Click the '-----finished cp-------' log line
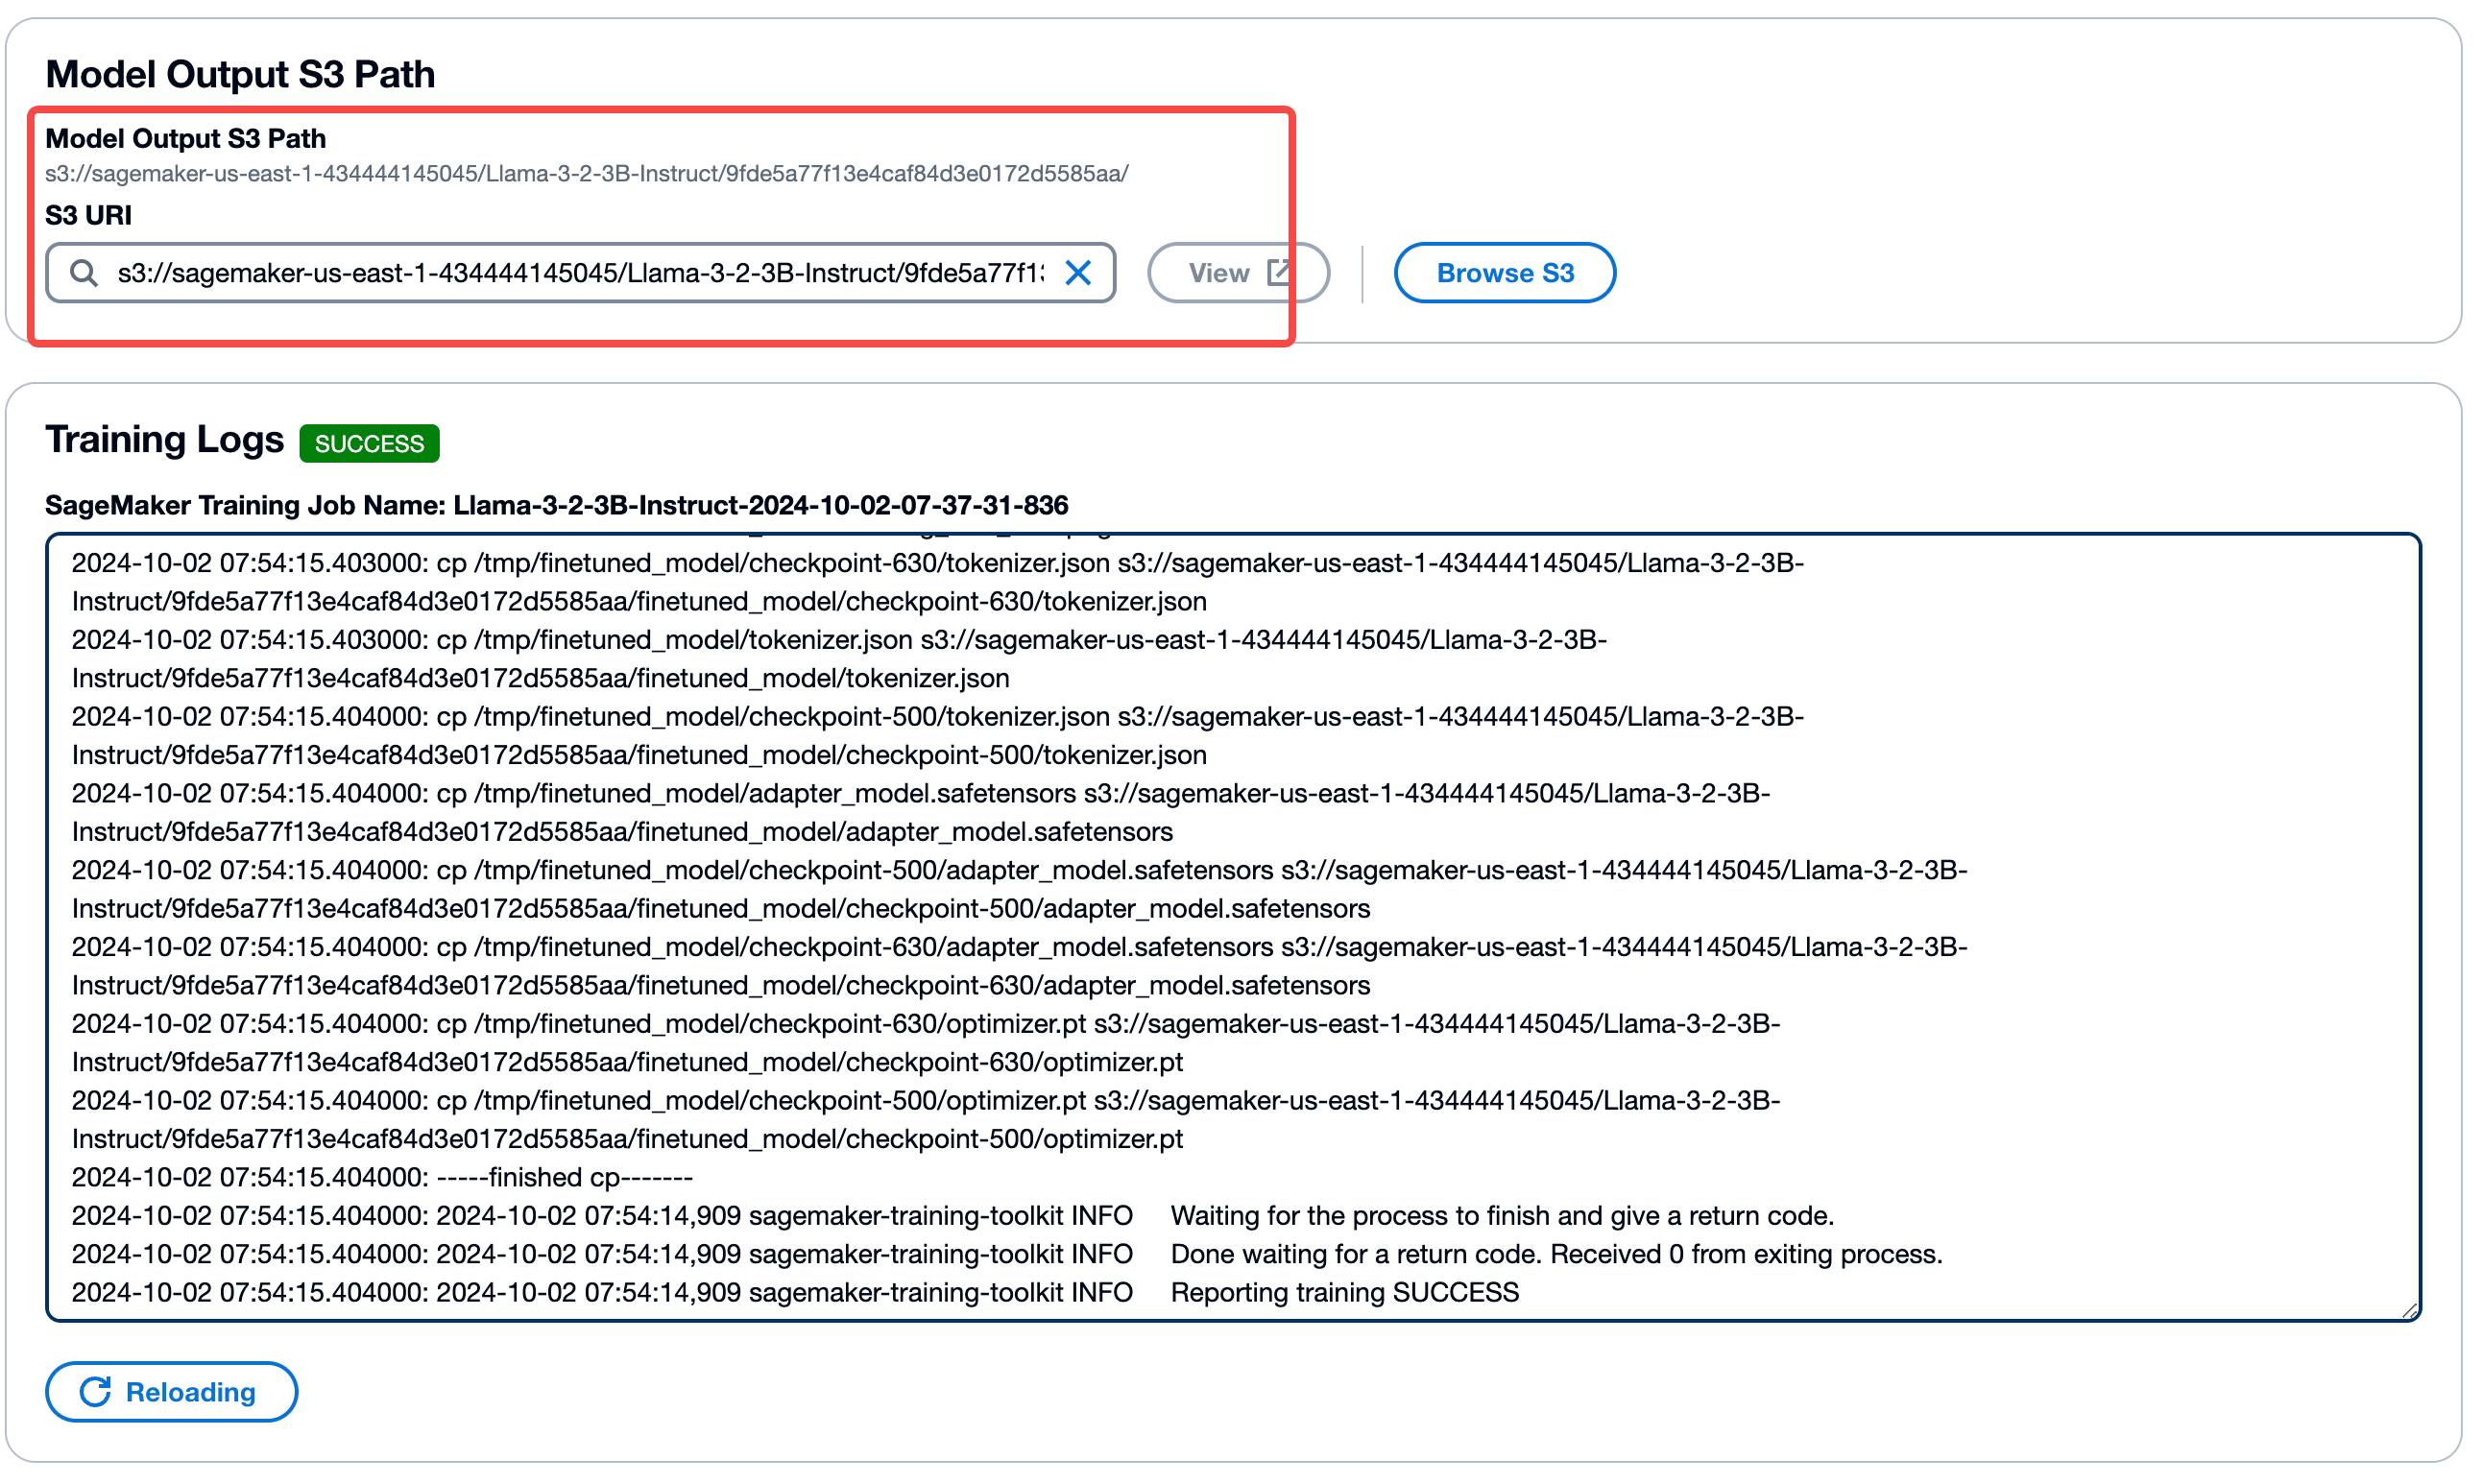 click(382, 1177)
